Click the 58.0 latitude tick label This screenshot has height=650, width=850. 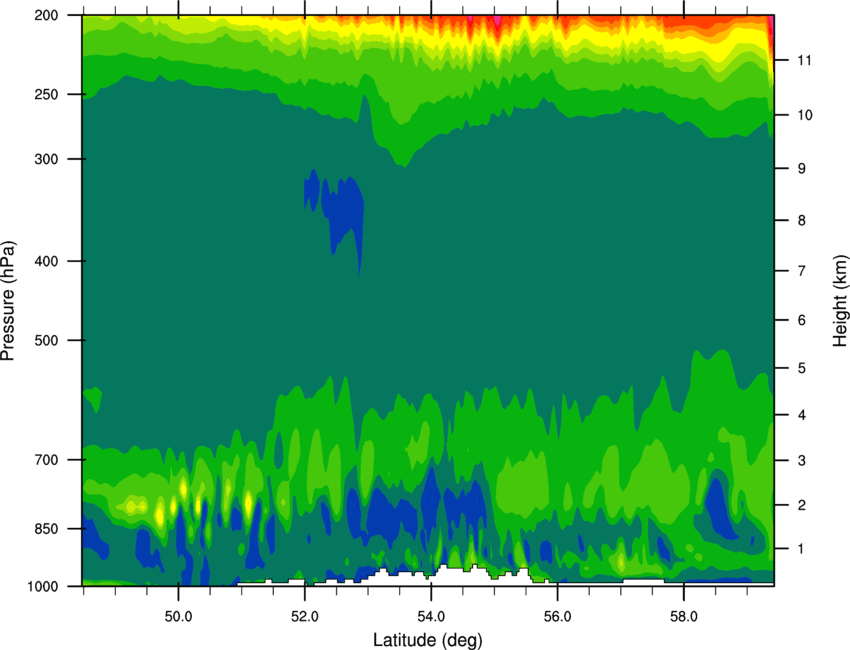[x=684, y=617]
